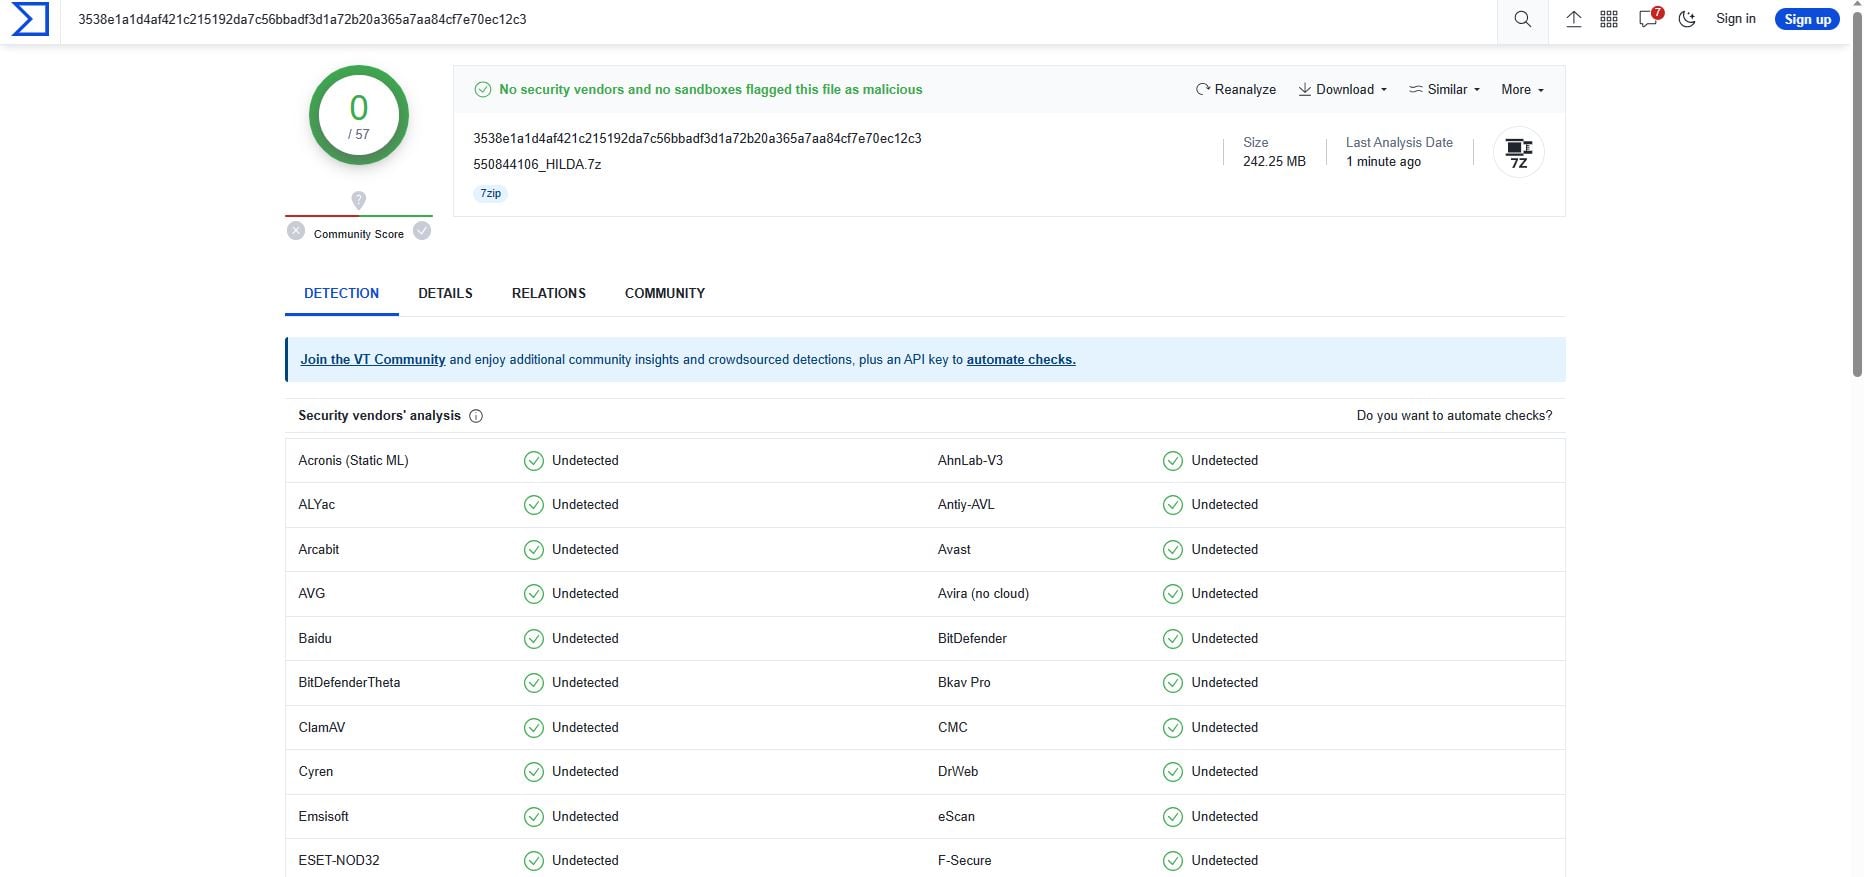Image resolution: width=1864 pixels, height=877 pixels.
Task: Click the Antiy-AVL undetected check icon
Action: 1173,505
